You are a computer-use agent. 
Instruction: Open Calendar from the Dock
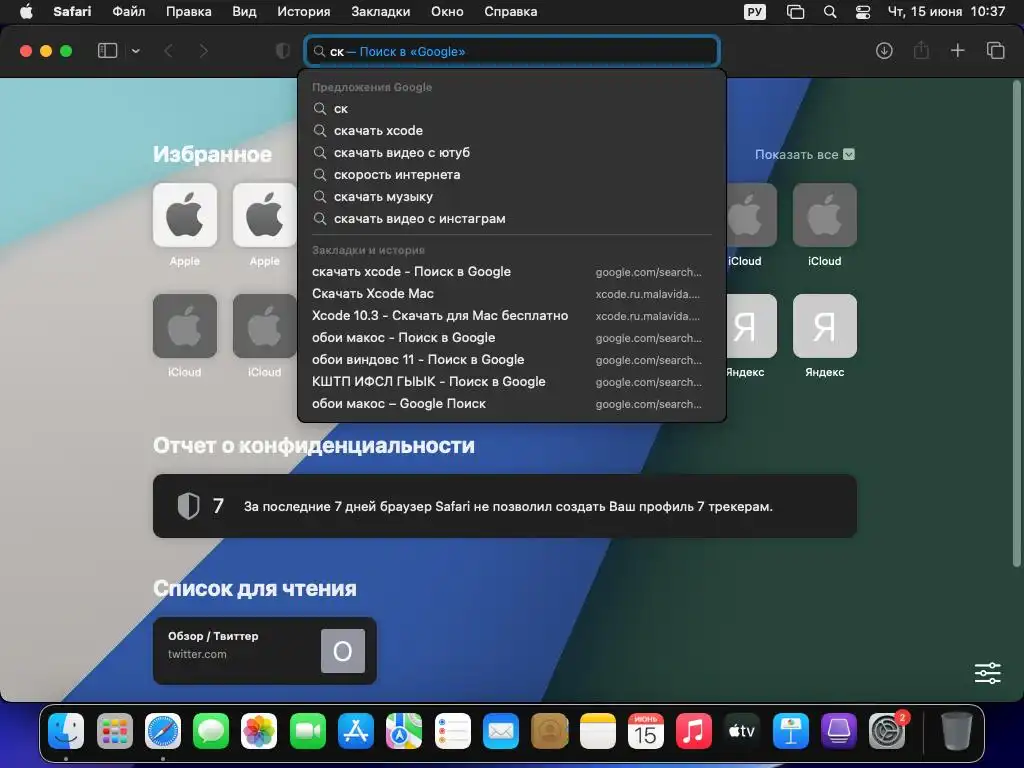pyautogui.click(x=646, y=731)
